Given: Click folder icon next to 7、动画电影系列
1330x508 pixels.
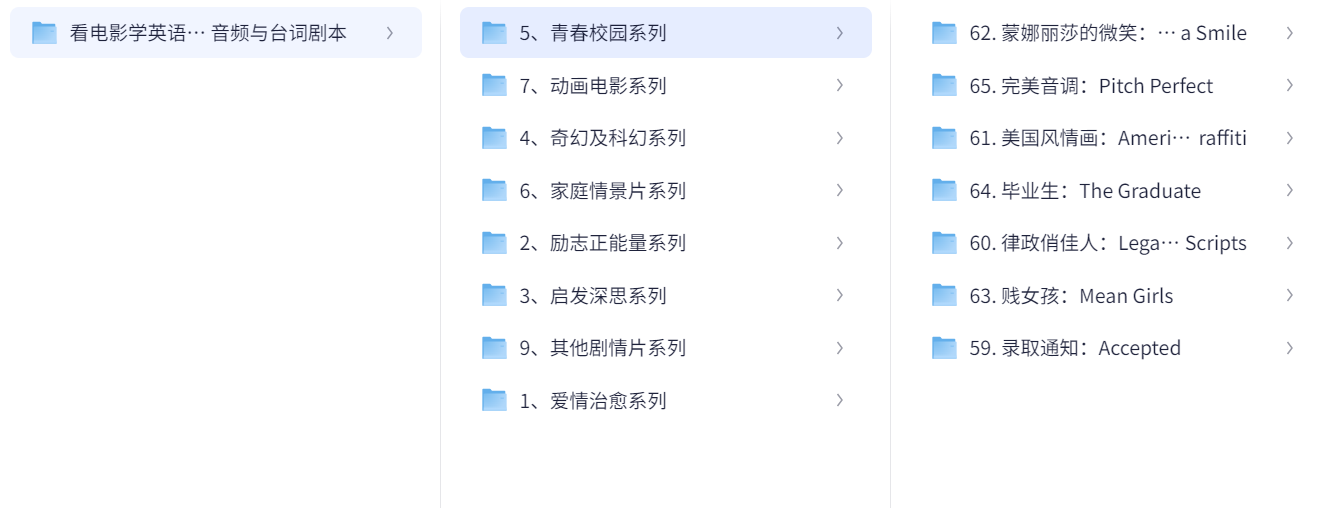Looking at the screenshot, I should [494, 85].
